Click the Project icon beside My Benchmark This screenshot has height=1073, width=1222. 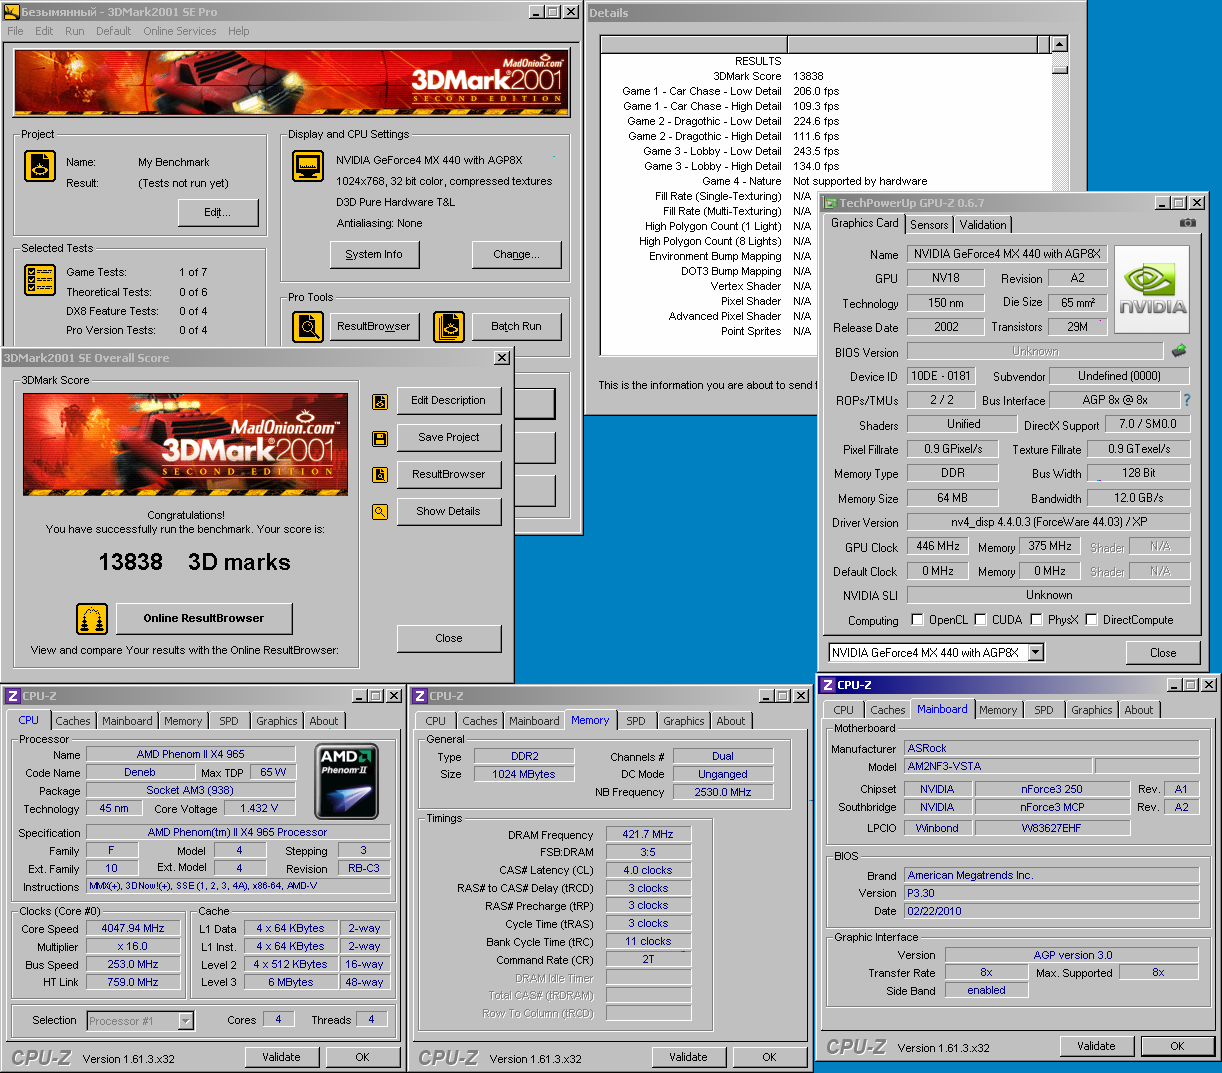39,165
